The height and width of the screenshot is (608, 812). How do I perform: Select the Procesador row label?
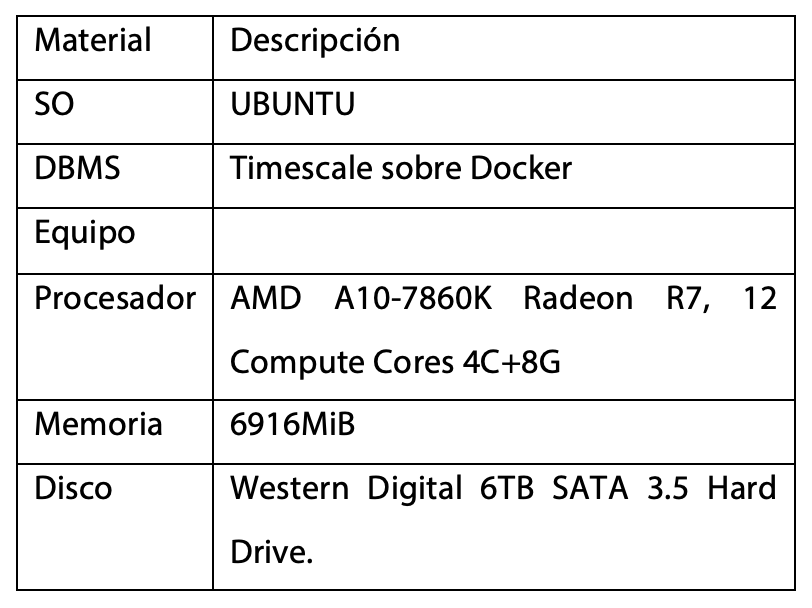(x=115, y=298)
